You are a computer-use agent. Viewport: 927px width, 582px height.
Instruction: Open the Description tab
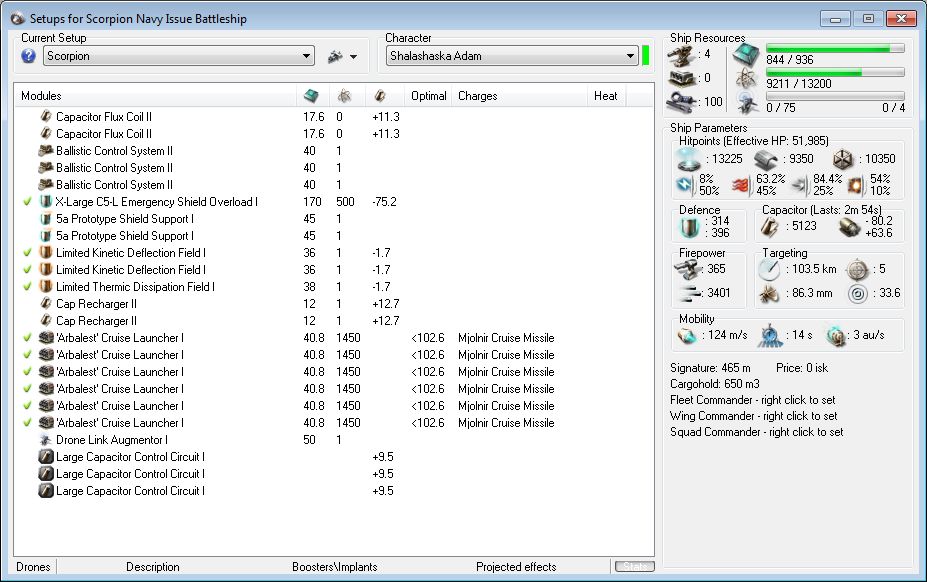click(x=153, y=567)
